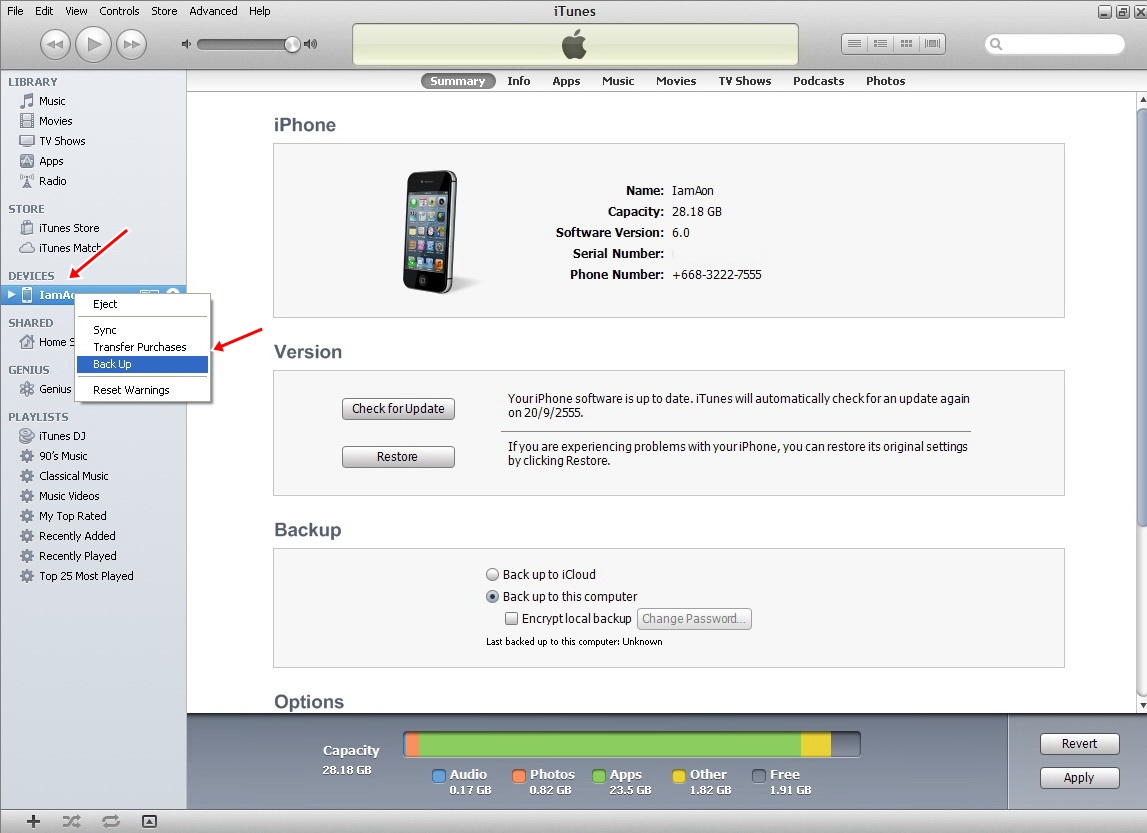Open the Advanced menu

pyautogui.click(x=213, y=11)
